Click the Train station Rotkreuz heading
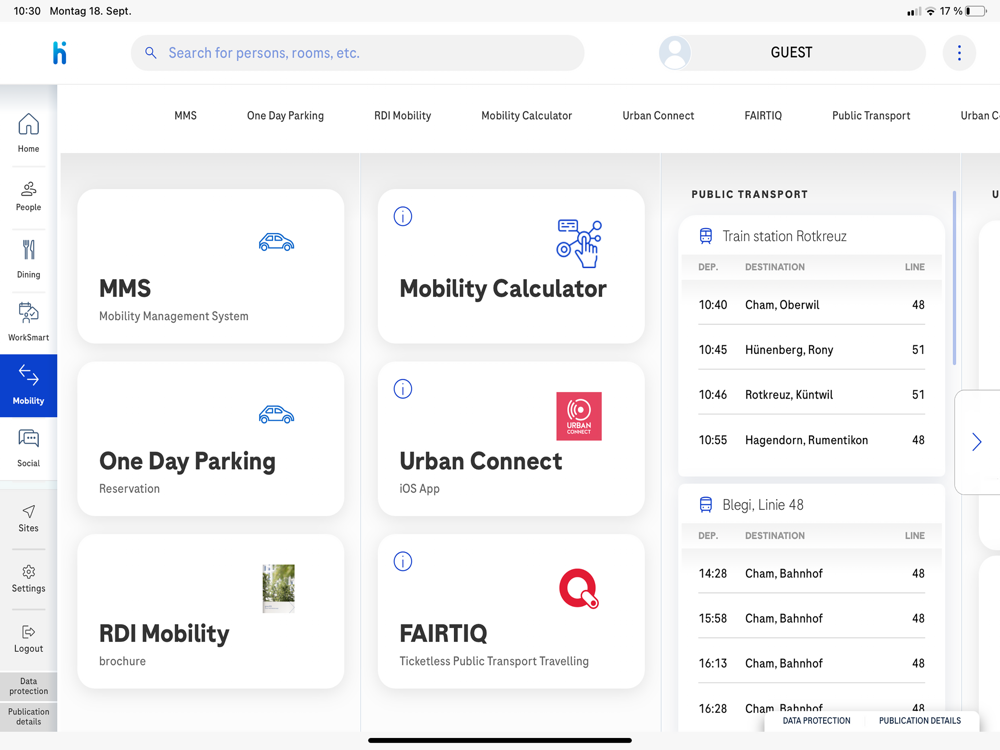This screenshot has width=1000, height=750. (x=784, y=236)
